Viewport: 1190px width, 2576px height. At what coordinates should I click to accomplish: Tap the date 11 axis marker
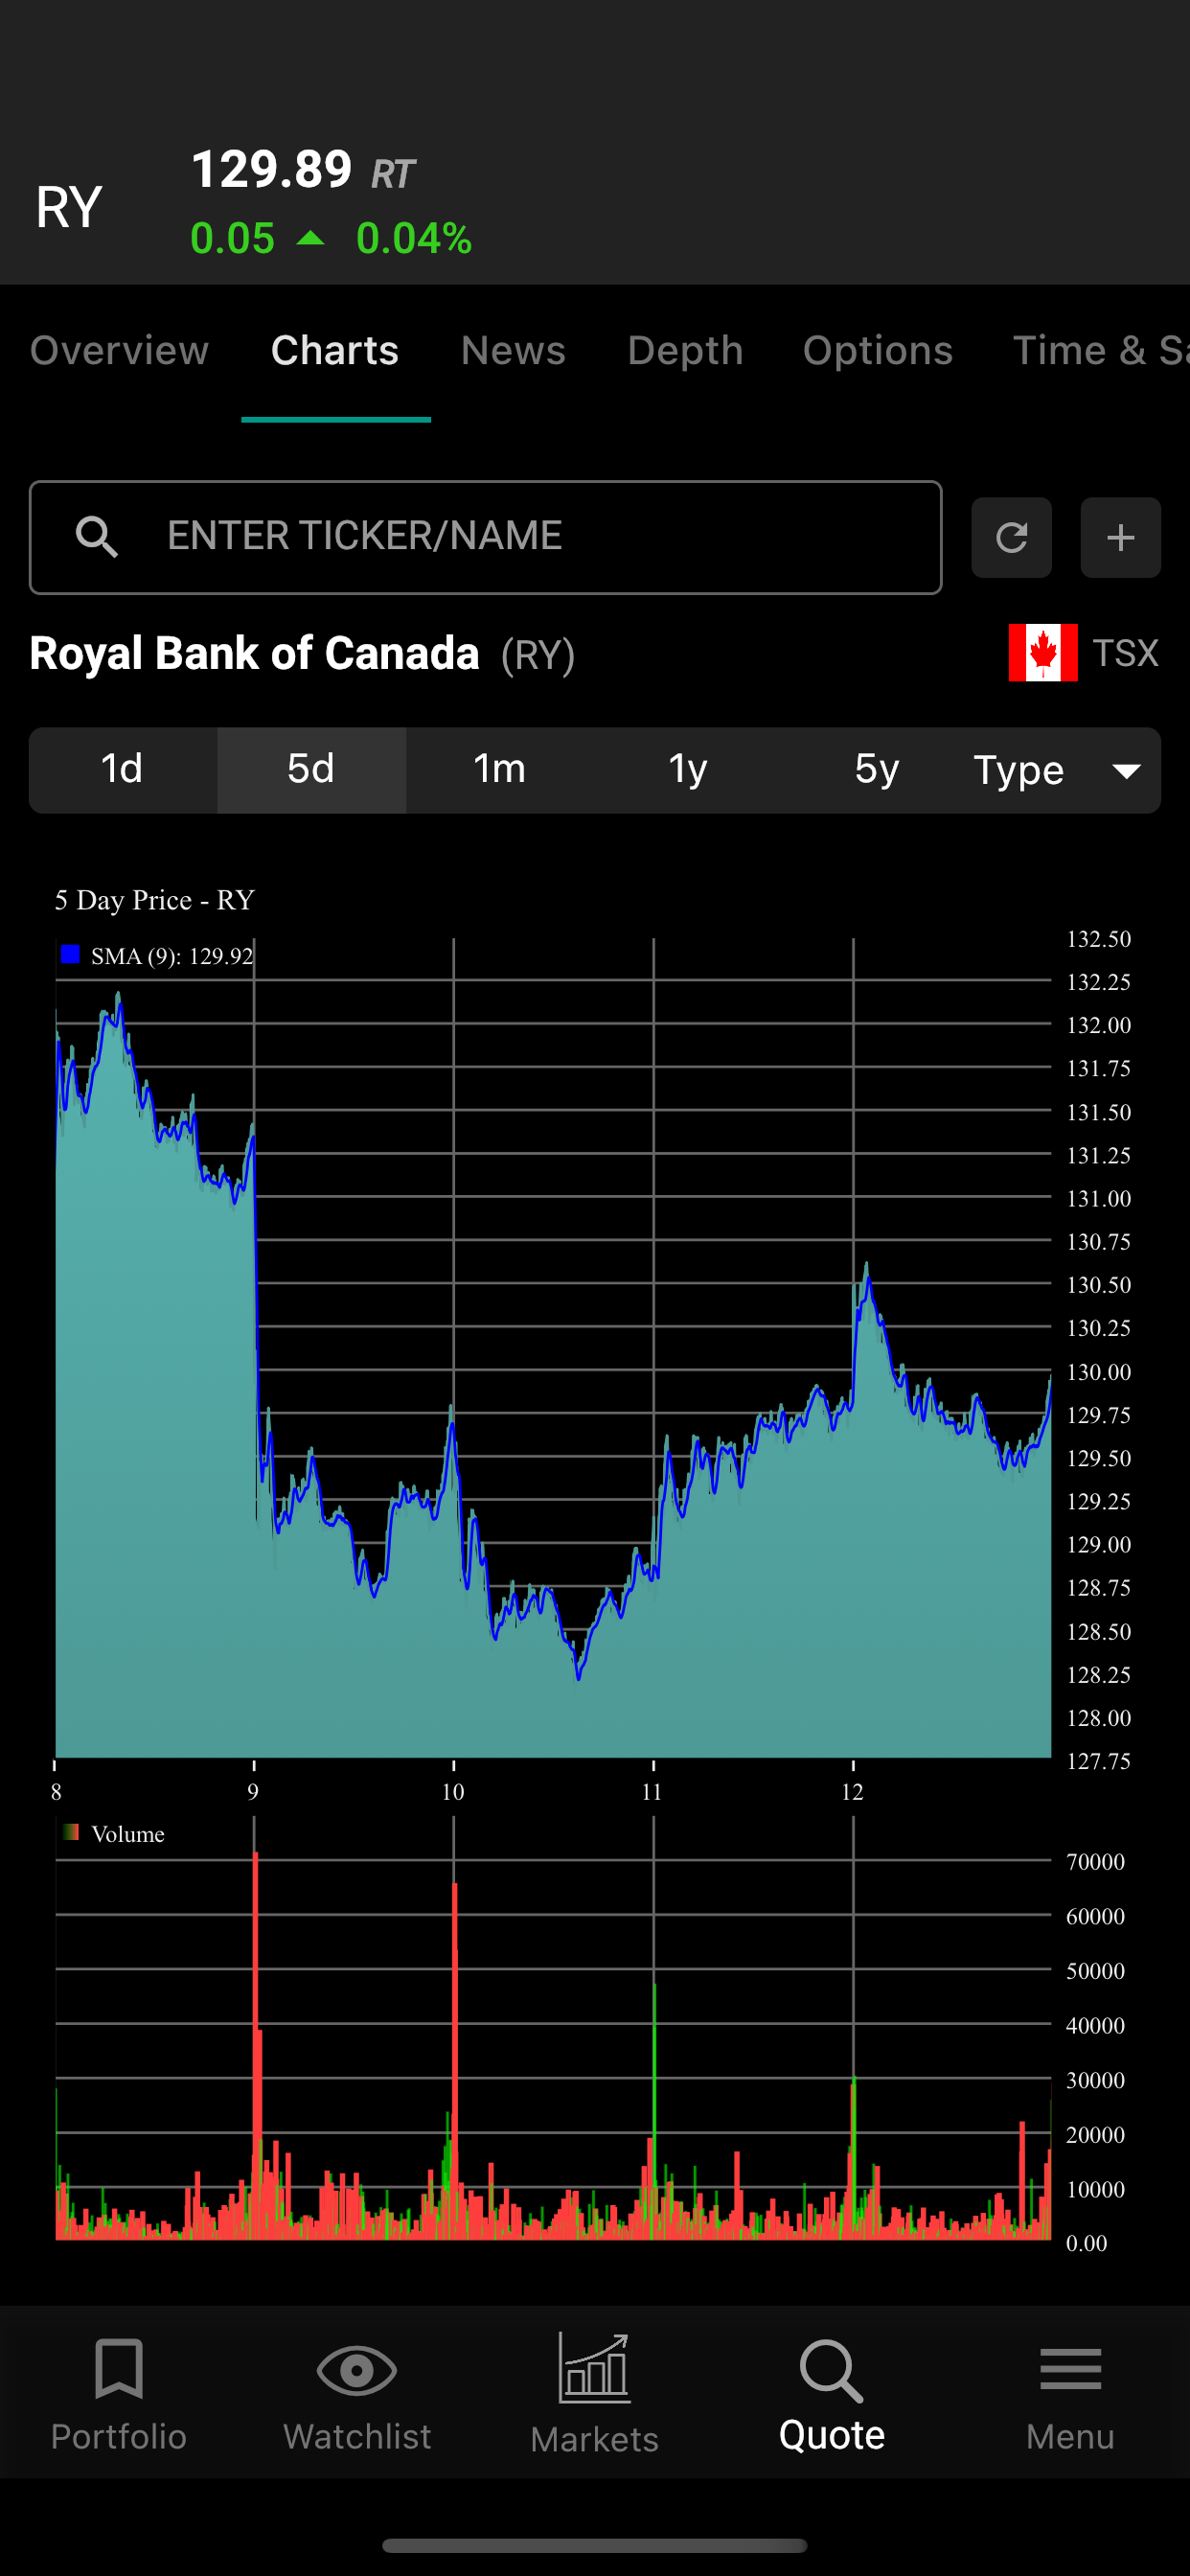click(652, 1792)
